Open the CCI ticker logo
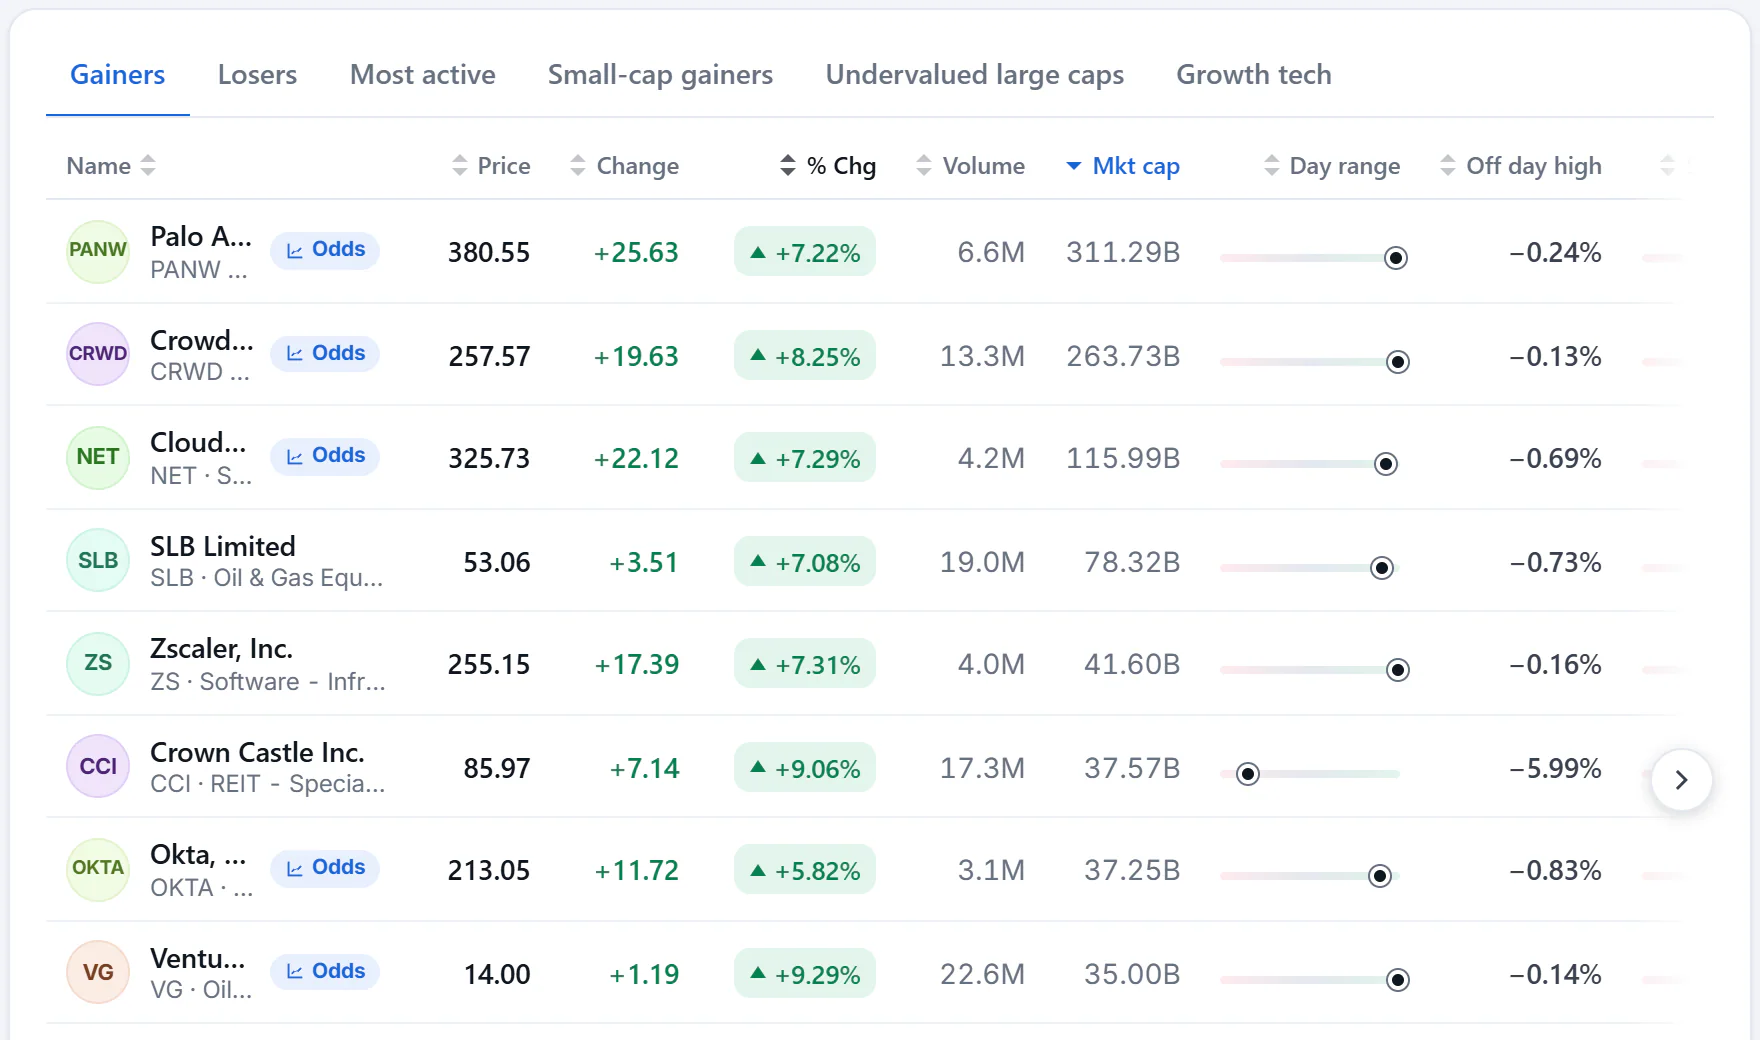Screen dimensions: 1760x1040 pos(98,766)
